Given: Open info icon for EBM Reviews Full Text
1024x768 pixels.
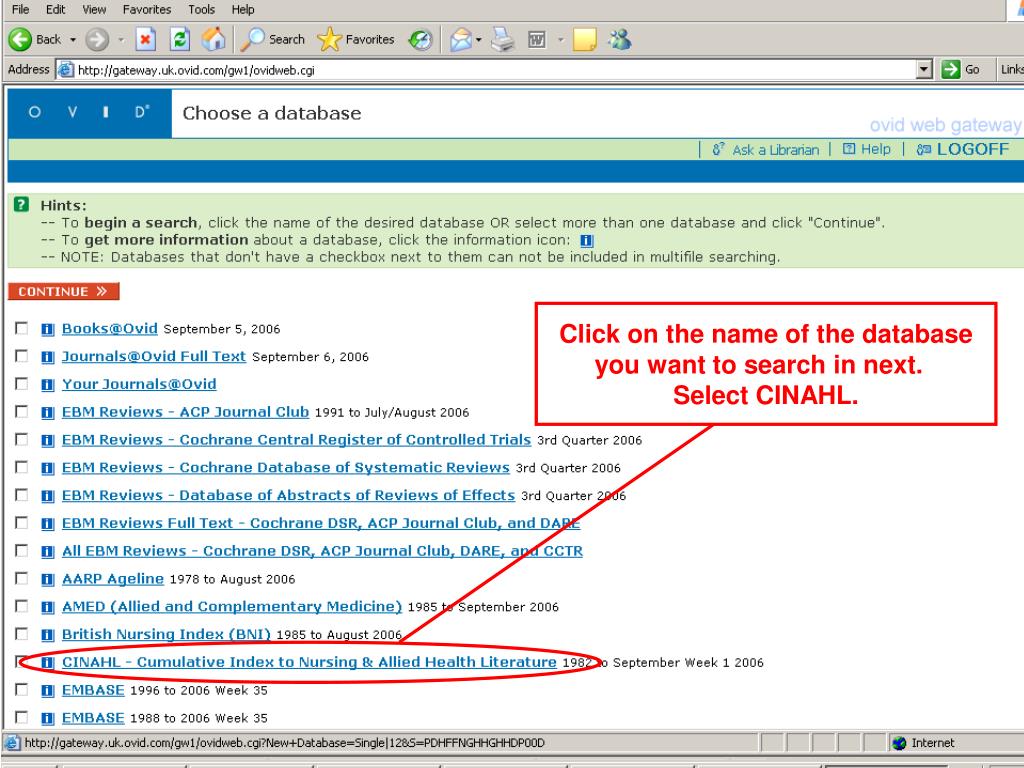Looking at the screenshot, I should (47, 524).
